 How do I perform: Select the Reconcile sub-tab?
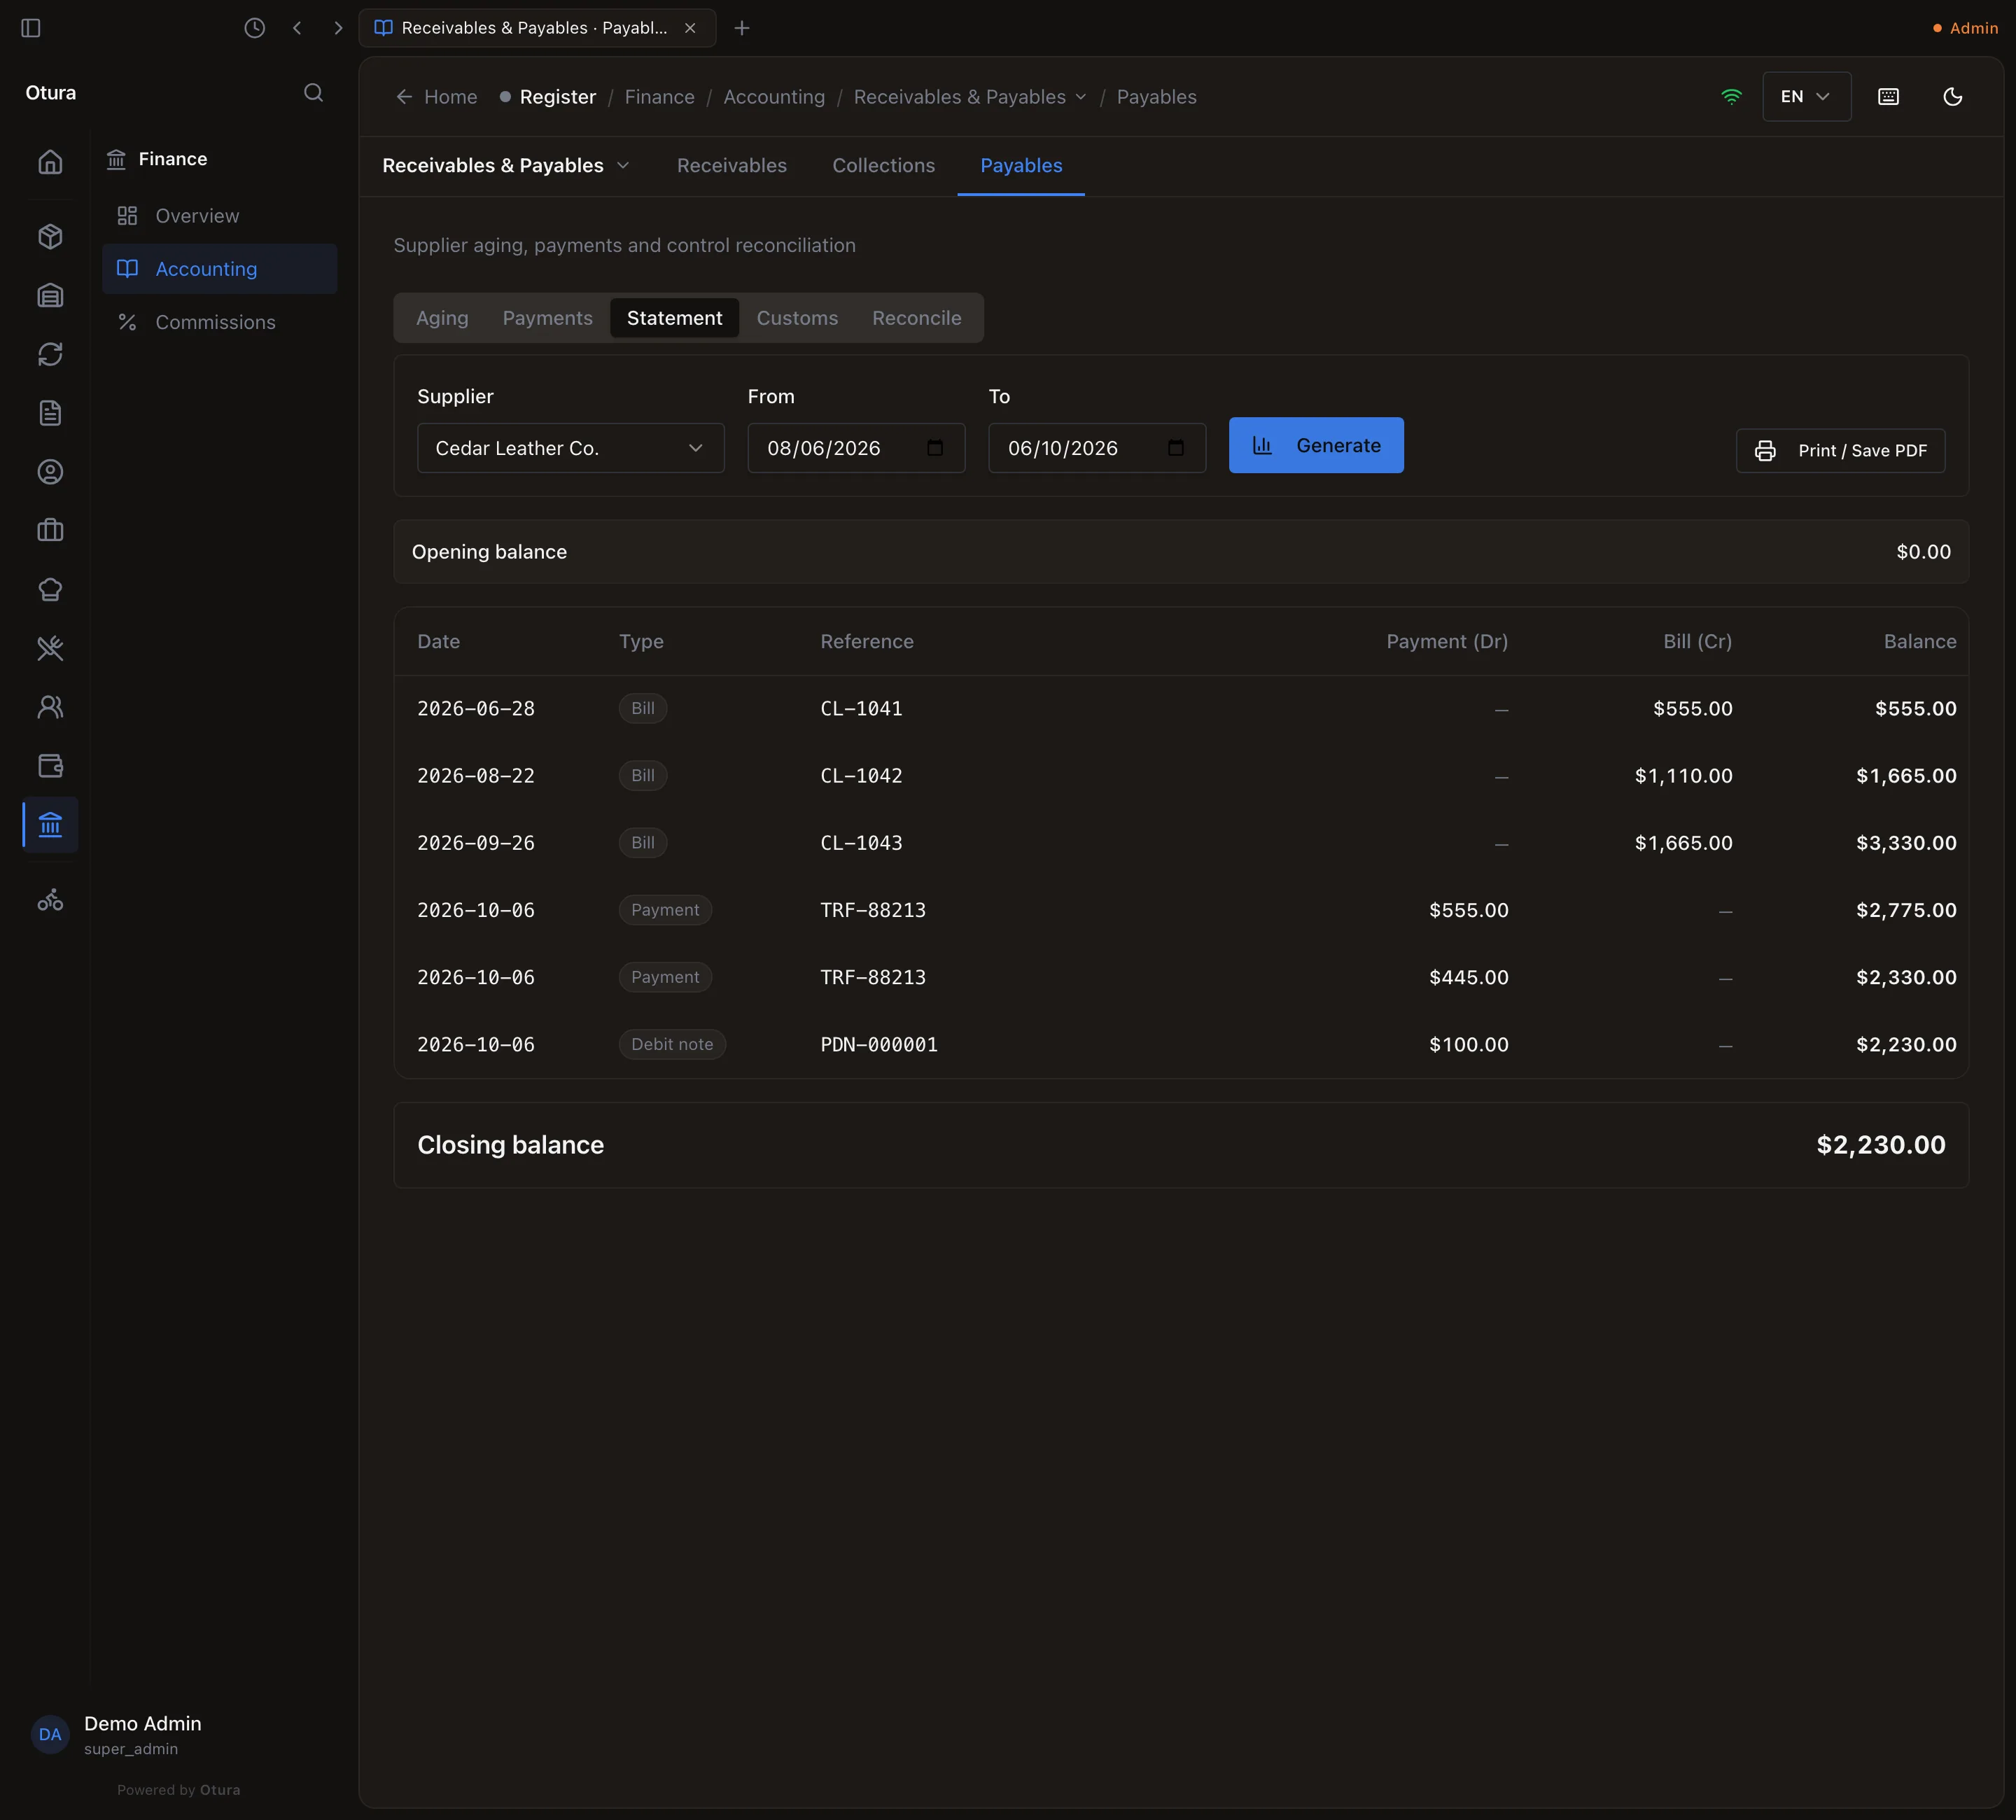click(x=916, y=318)
